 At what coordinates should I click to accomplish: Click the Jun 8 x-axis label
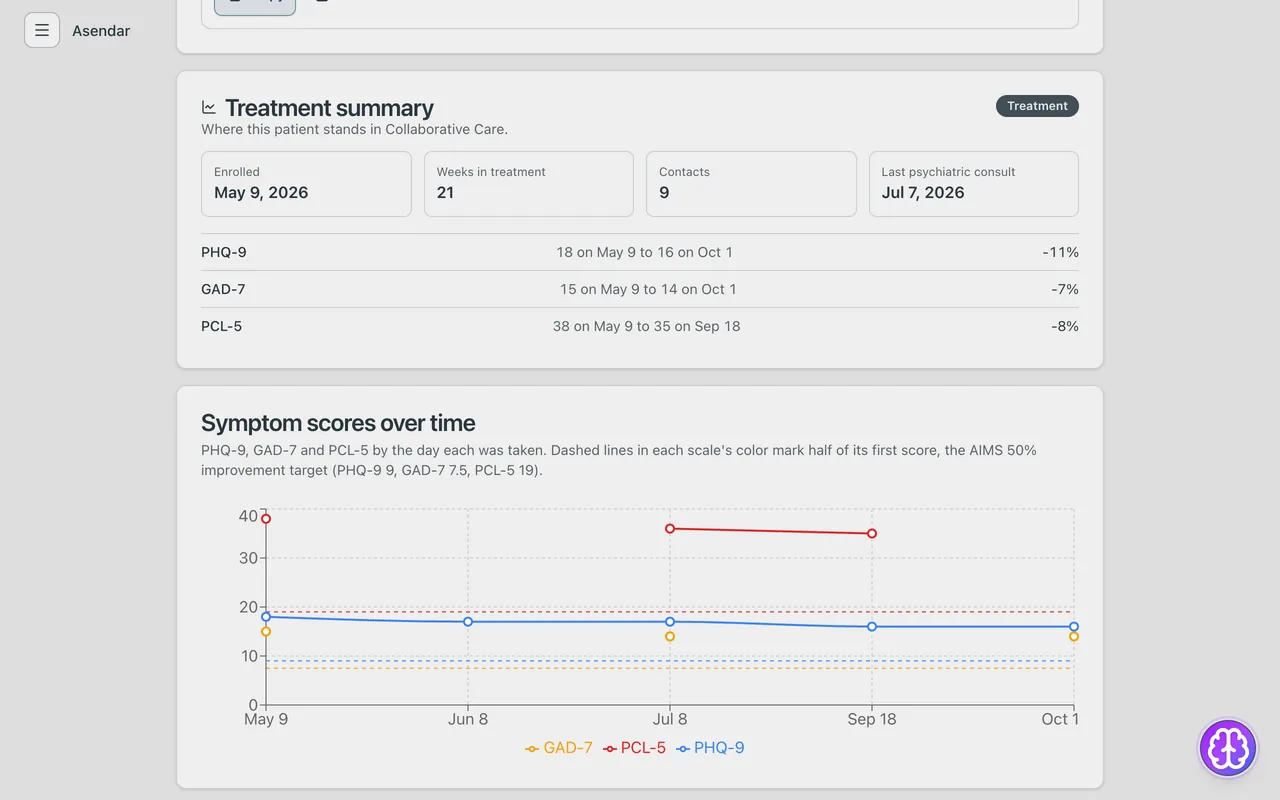click(x=468, y=719)
